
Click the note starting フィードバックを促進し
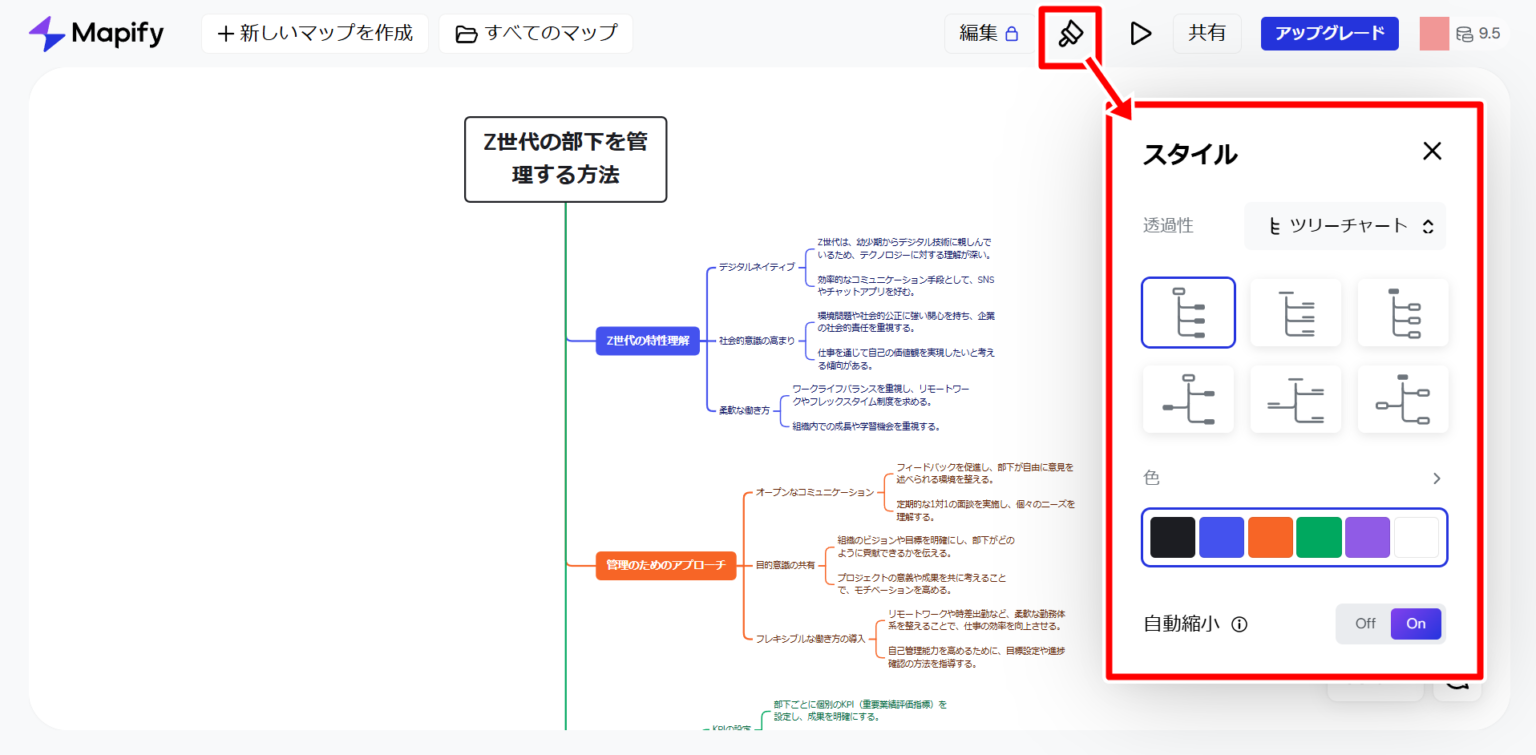pyautogui.click(x=984, y=473)
